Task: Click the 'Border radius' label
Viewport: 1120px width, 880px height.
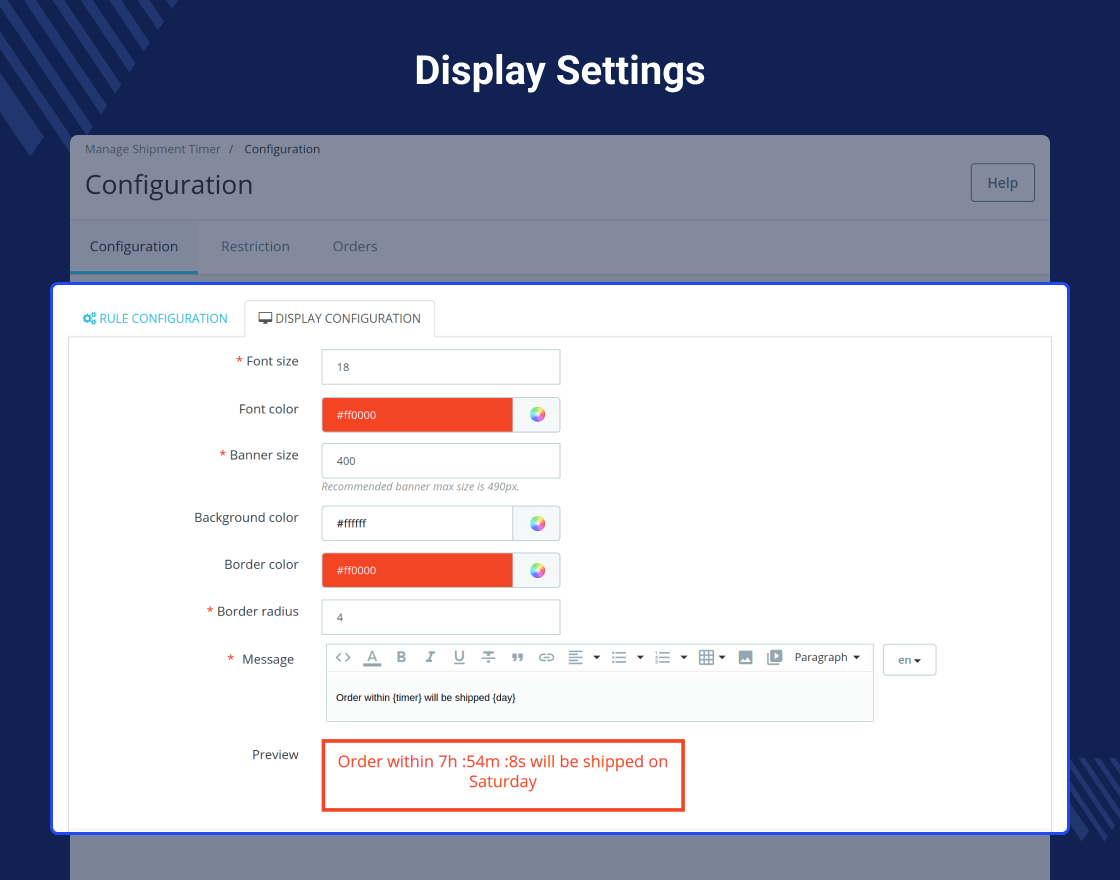Action: click(257, 611)
